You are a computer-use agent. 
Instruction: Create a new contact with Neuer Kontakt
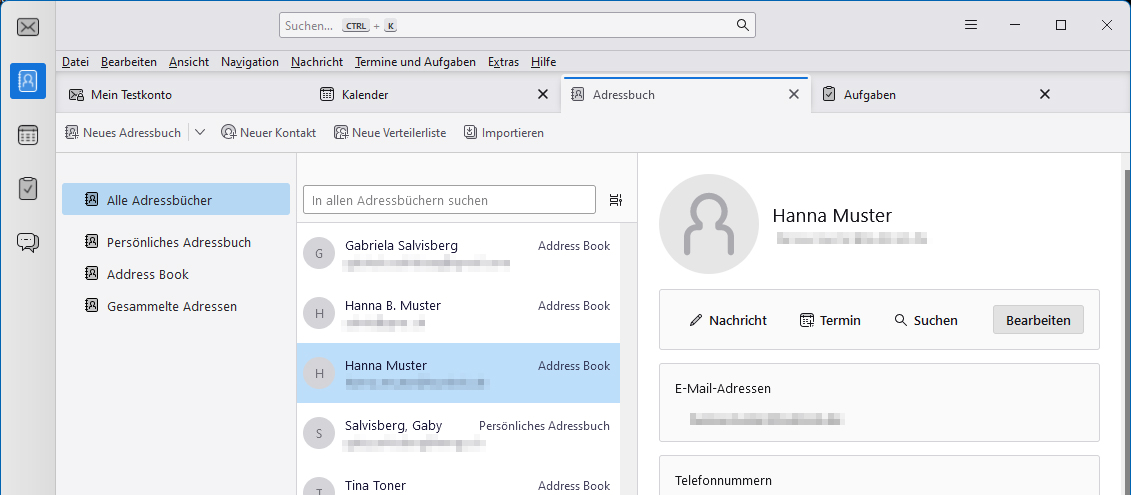(x=268, y=132)
